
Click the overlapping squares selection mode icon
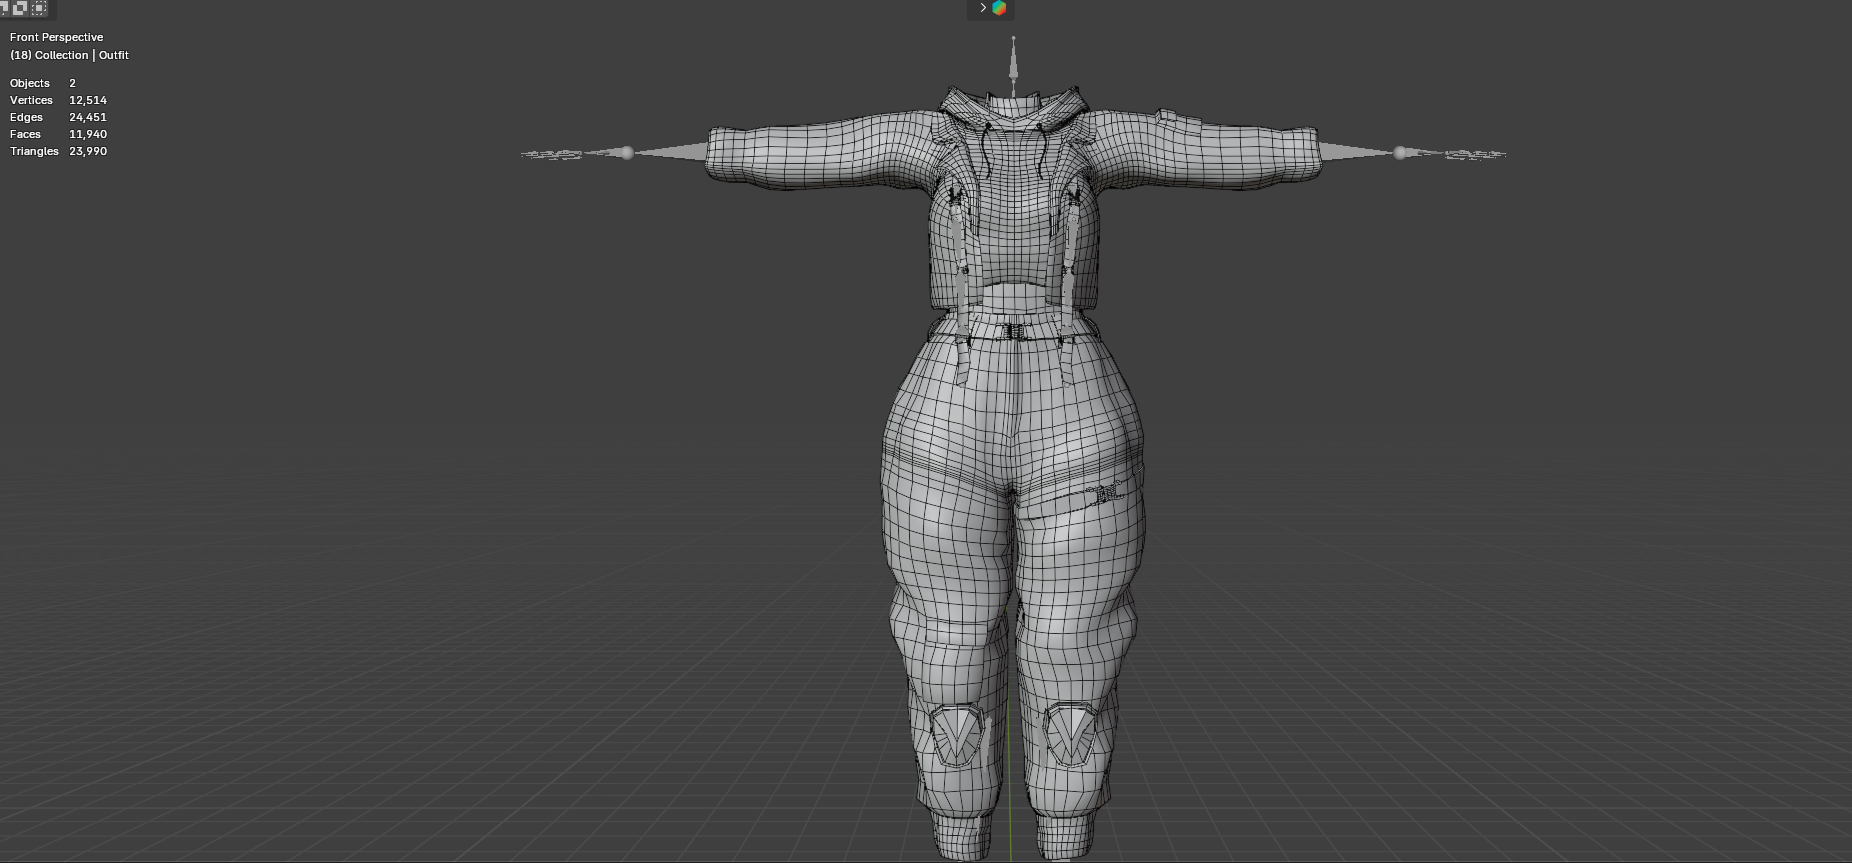tap(20, 8)
